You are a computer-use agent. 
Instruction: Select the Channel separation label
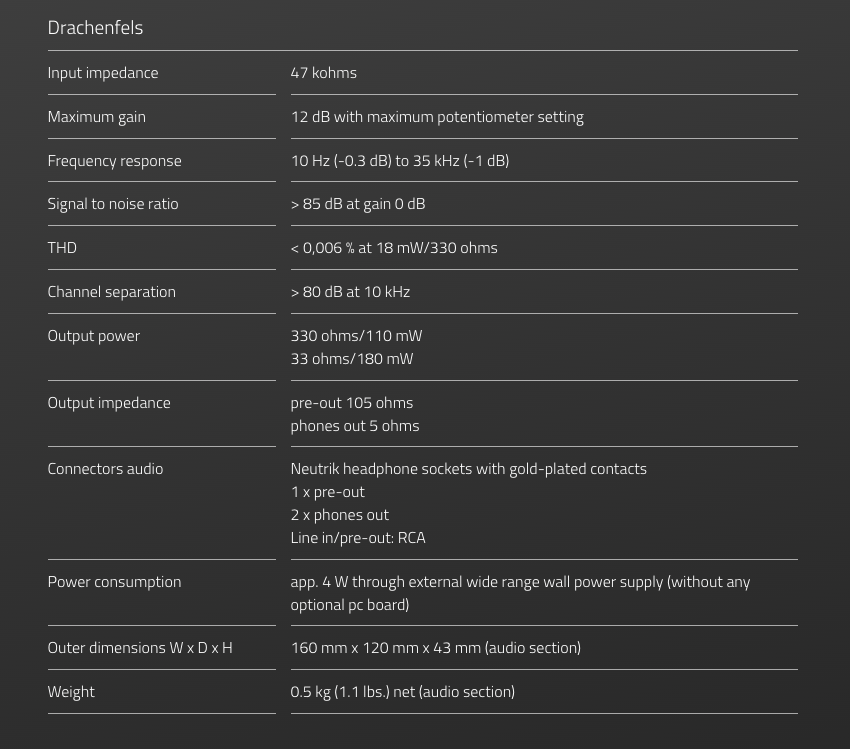[111, 292]
